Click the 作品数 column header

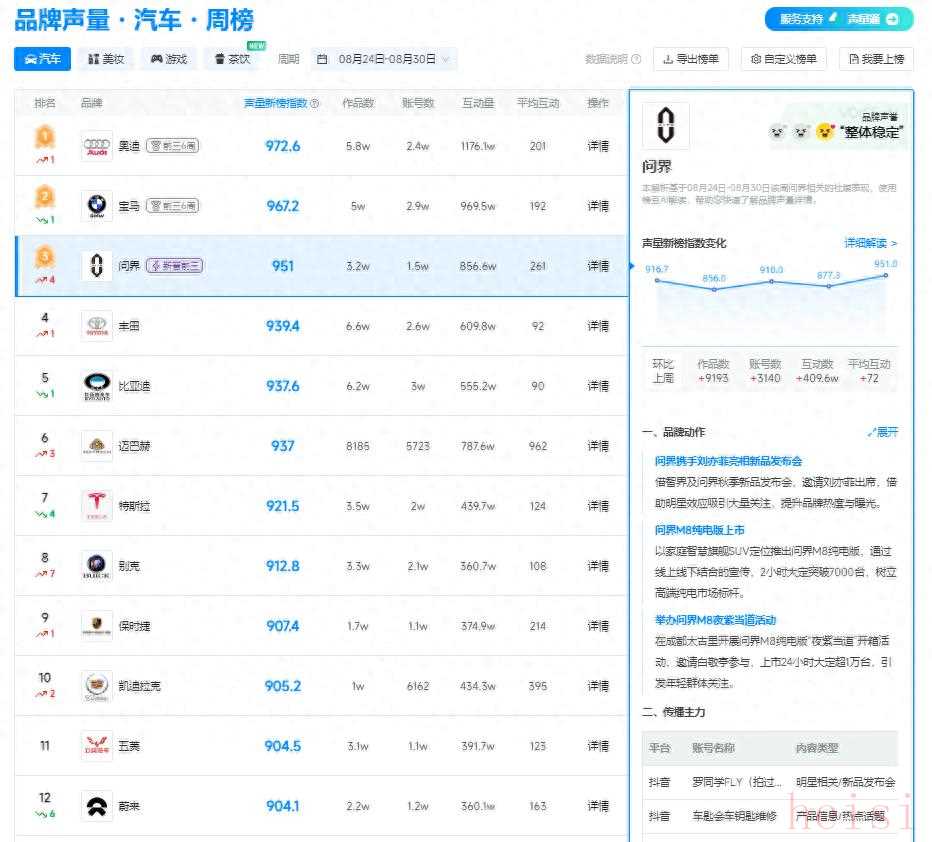pyautogui.click(x=358, y=103)
